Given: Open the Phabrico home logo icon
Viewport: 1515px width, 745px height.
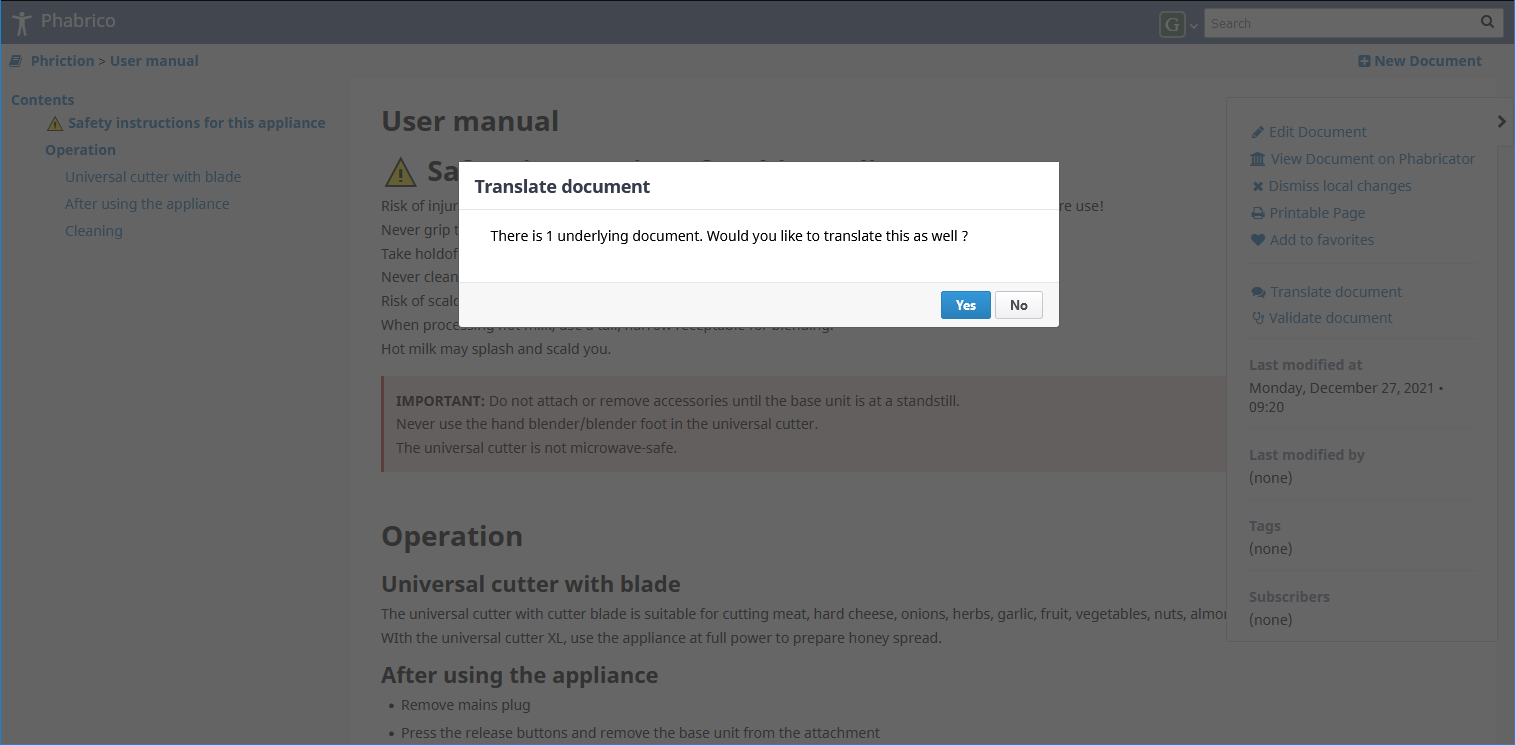Looking at the screenshot, I should tap(21, 23).
